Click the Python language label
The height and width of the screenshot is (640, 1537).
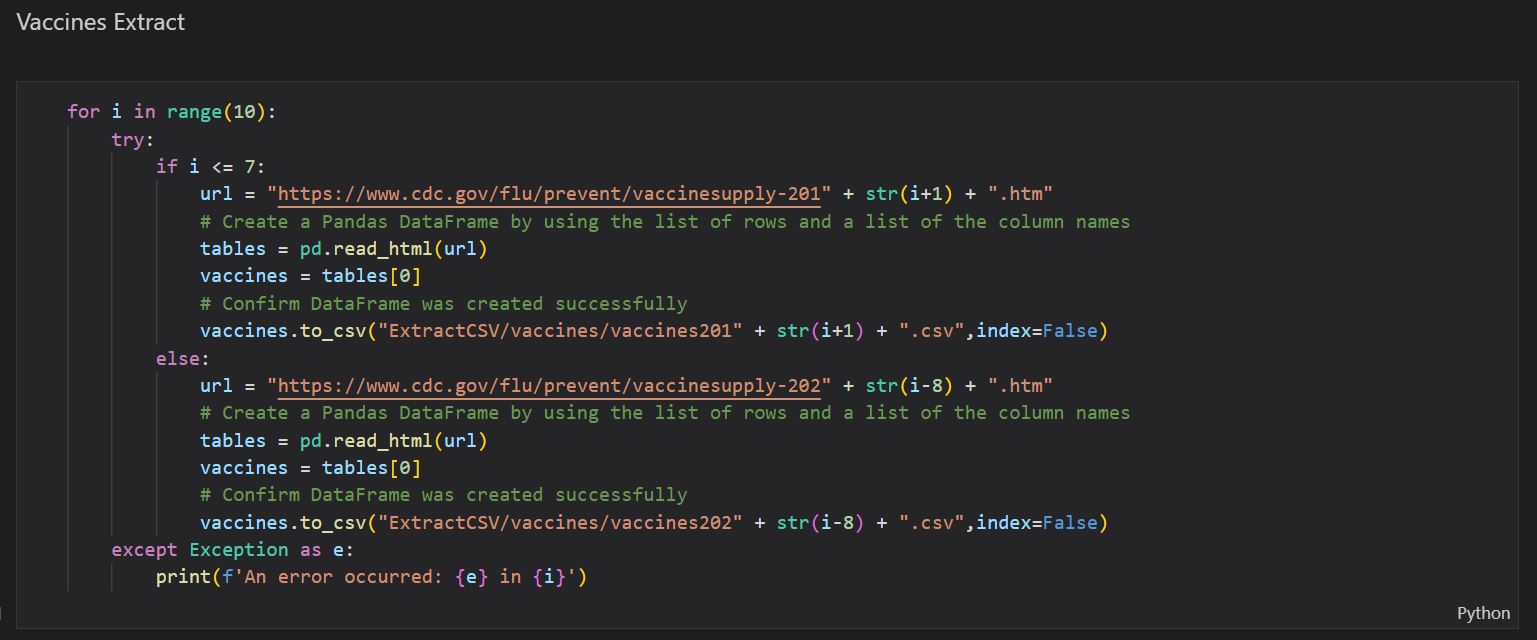(x=1482, y=612)
